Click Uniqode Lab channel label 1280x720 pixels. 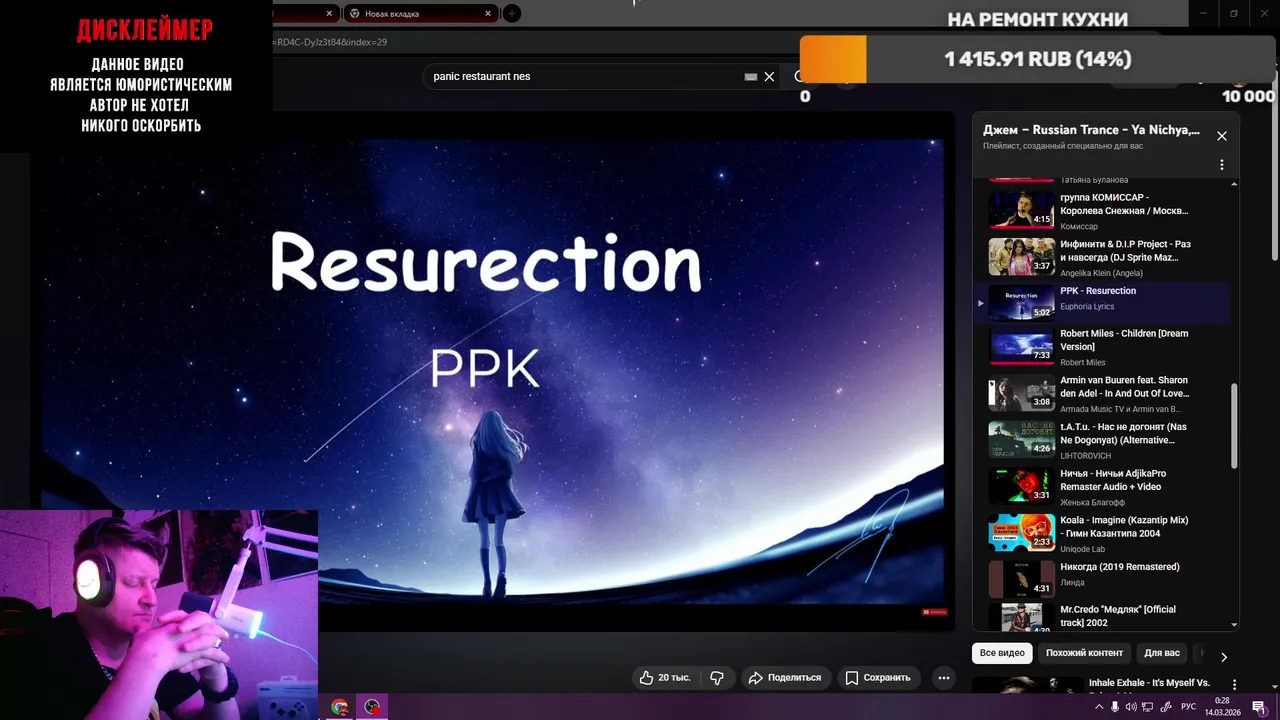1083,549
